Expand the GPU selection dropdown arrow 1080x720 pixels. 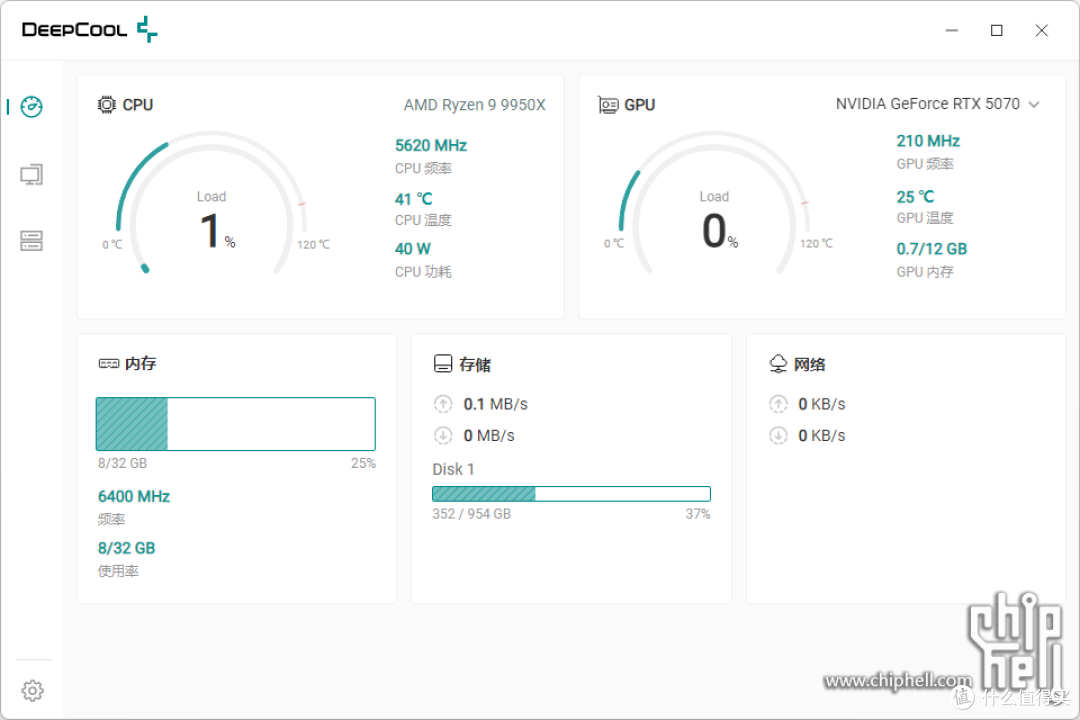1034,105
